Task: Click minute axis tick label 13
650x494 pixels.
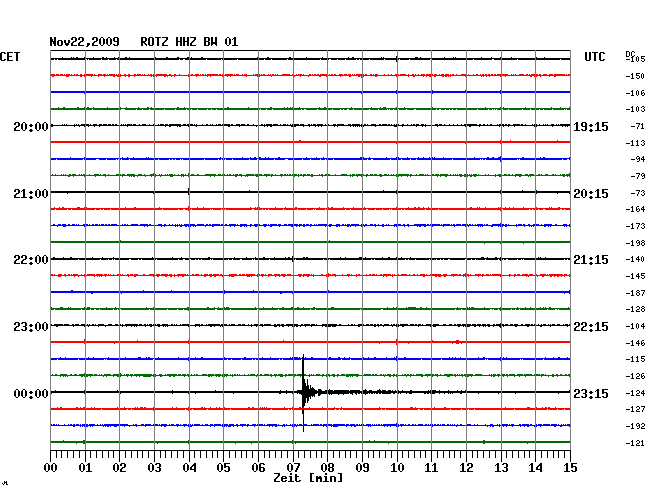Action: point(501,468)
